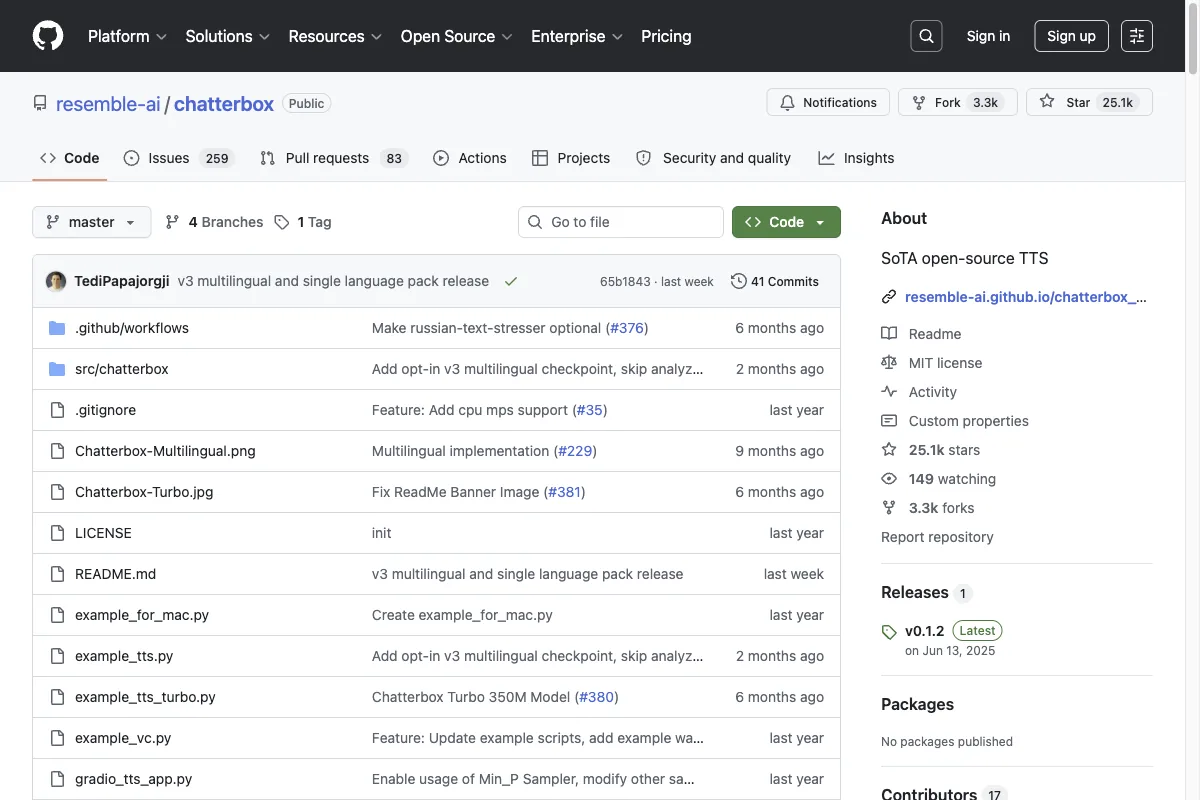This screenshot has height=800, width=1200.
Task: Open the gradio_tts_app.py file
Action: click(134, 779)
